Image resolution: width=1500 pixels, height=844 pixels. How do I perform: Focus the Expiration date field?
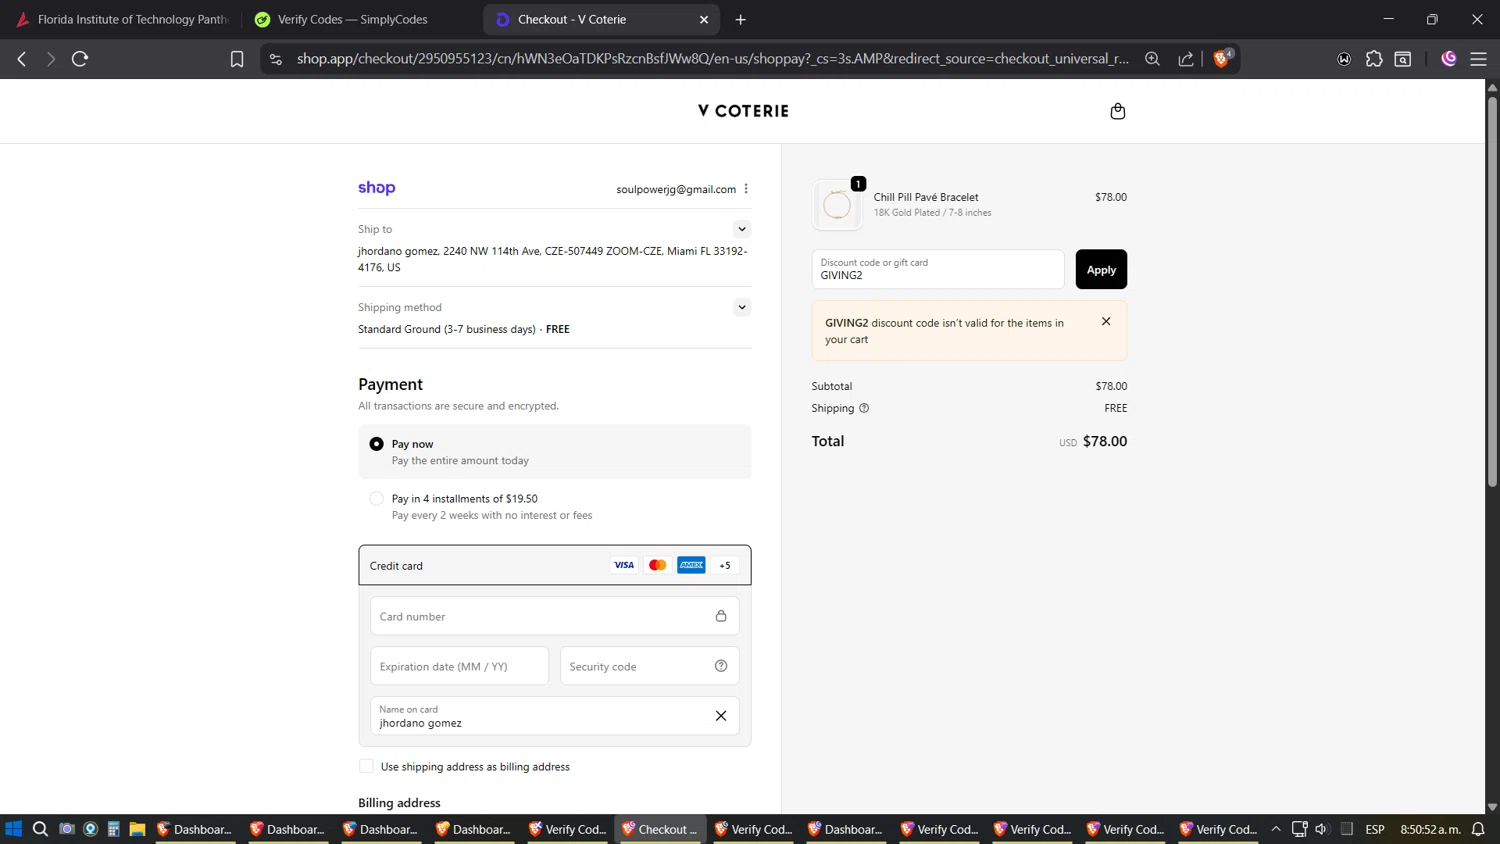[x=459, y=666]
